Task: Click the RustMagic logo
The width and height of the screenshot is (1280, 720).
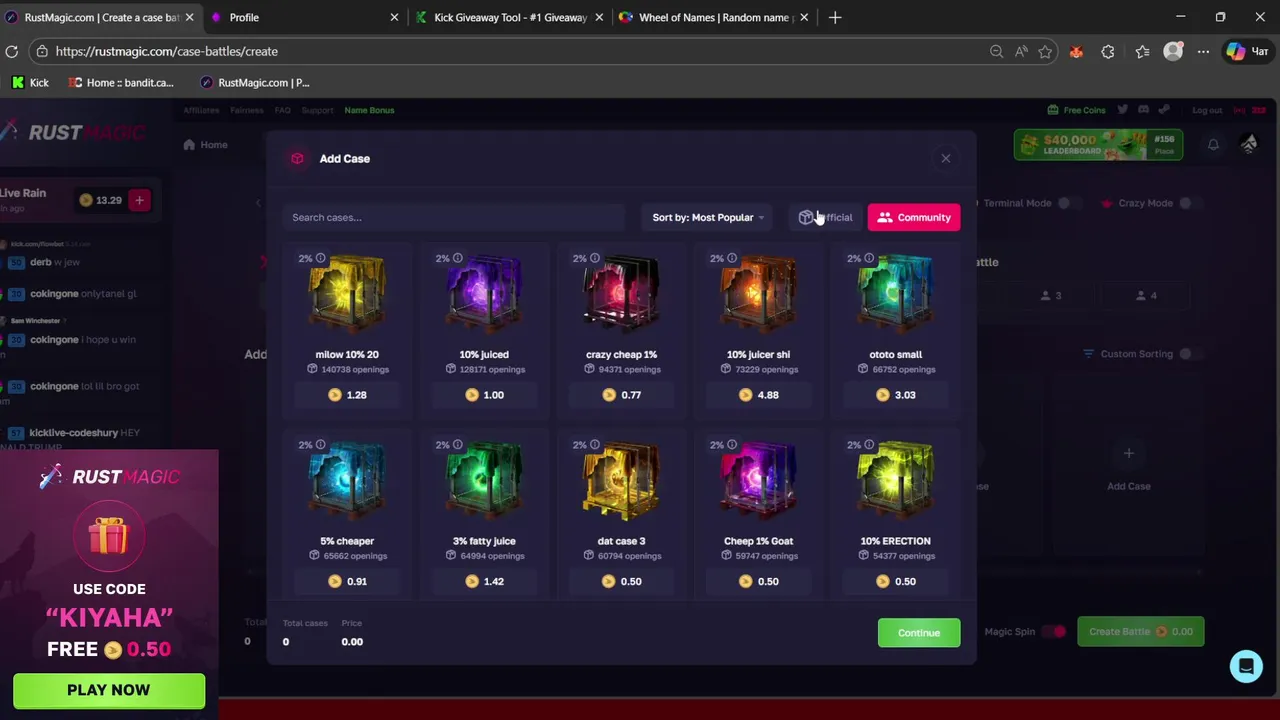Action: click(x=74, y=132)
